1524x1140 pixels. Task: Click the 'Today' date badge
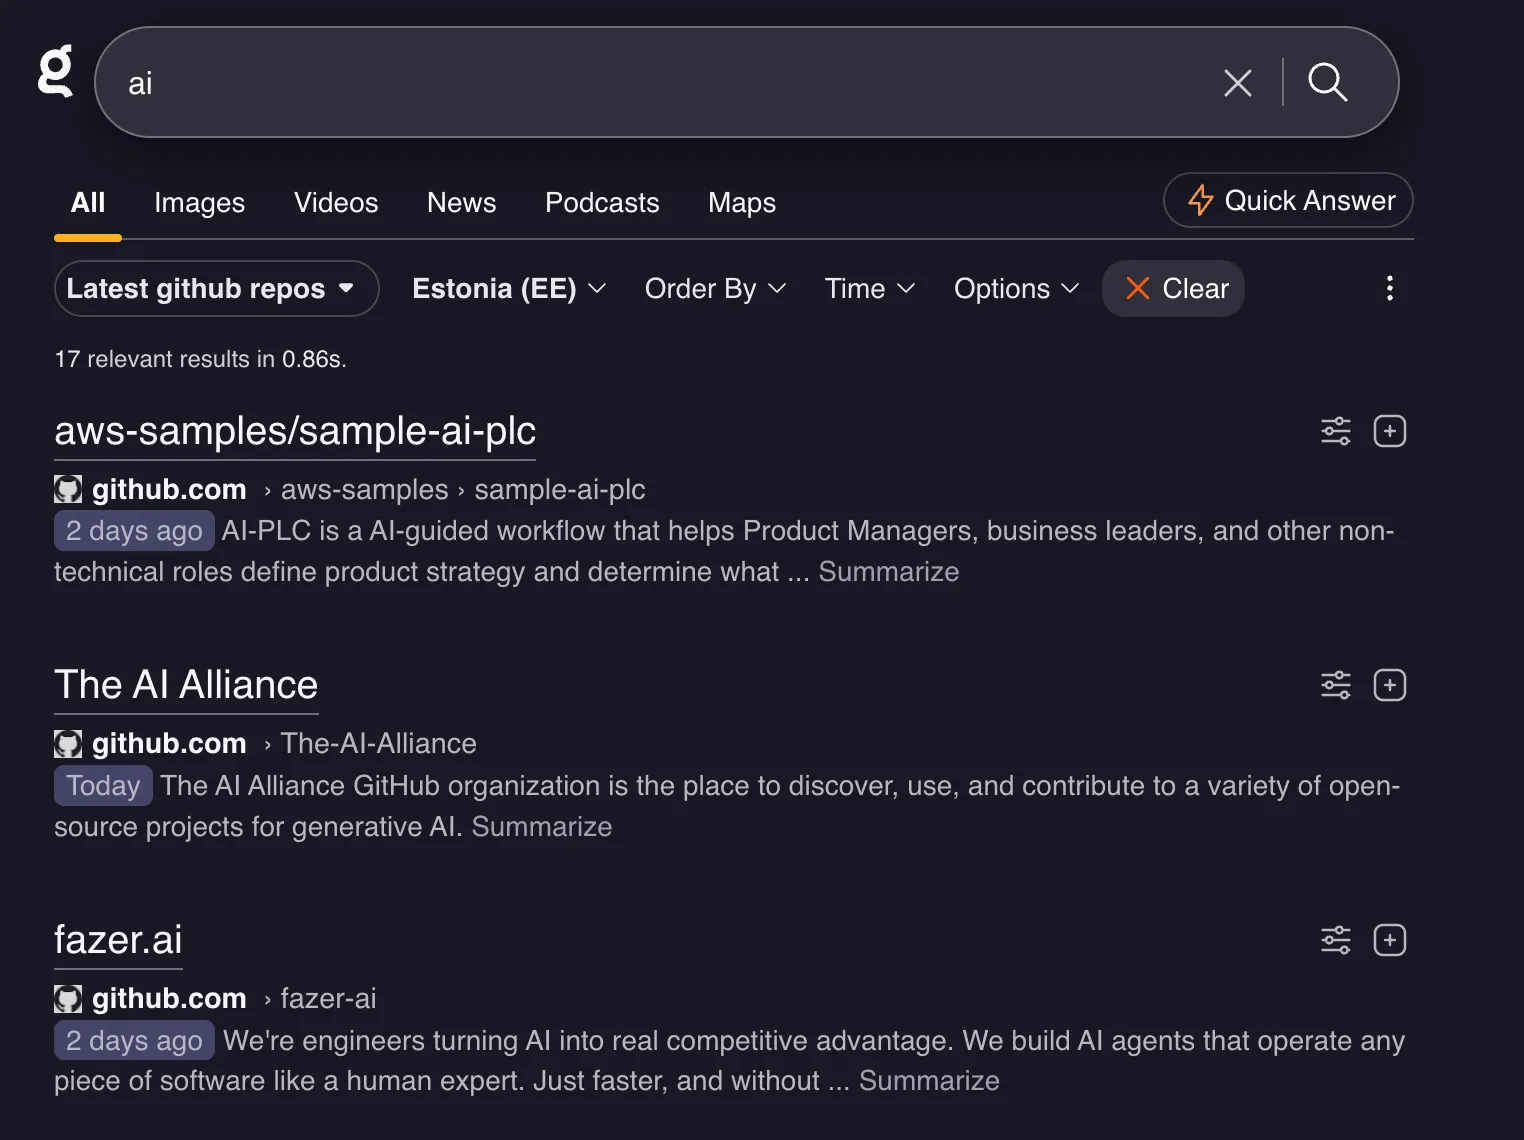pos(103,785)
